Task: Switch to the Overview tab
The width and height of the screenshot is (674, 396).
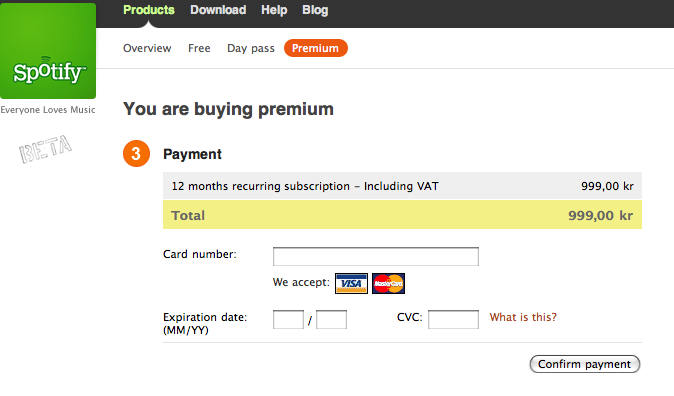Action: coord(147,48)
